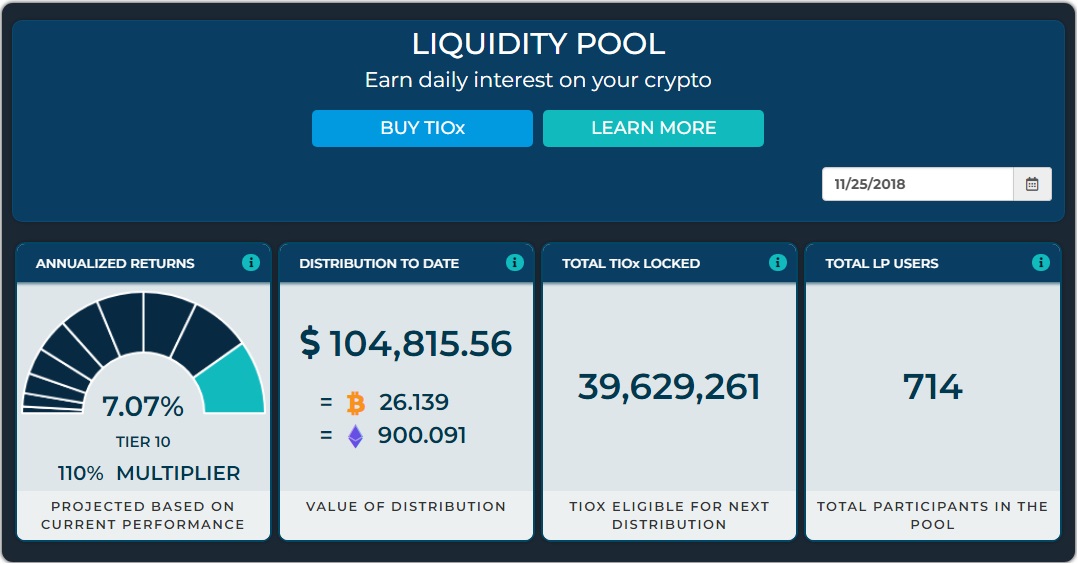Select the Total TIOx Locked header
Screen dimensions: 1078x564
coord(631,264)
